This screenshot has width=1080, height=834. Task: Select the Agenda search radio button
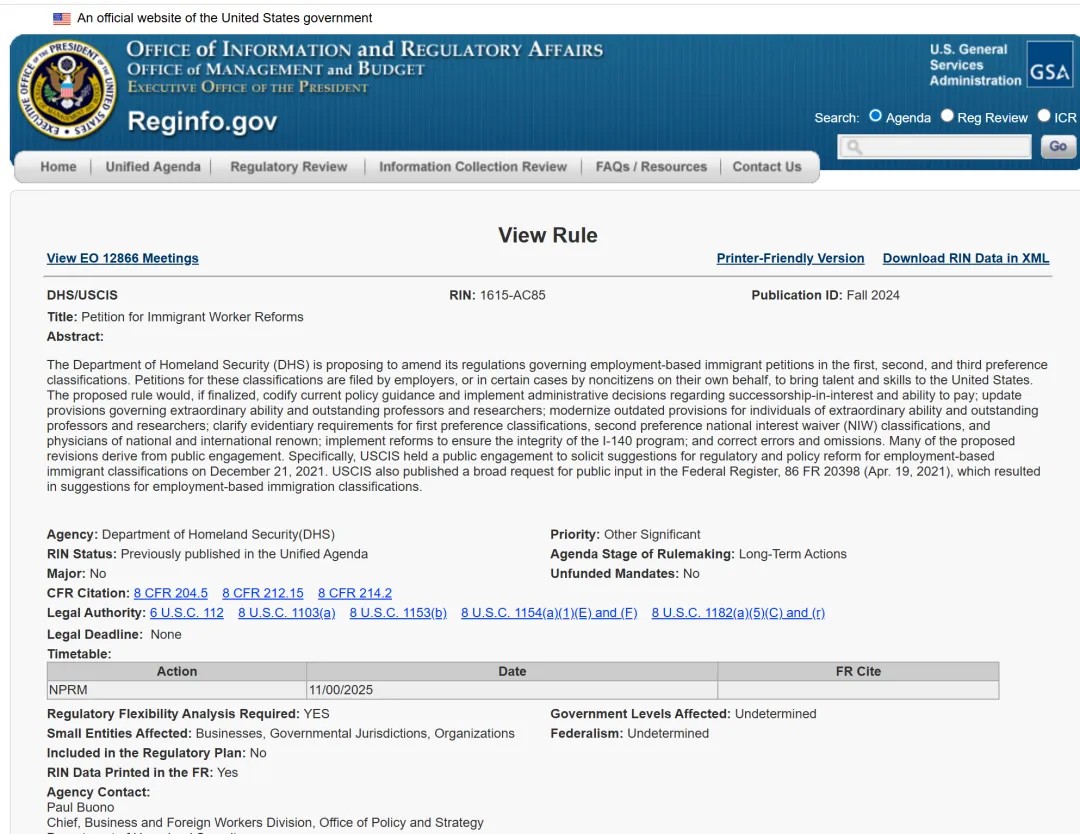pyautogui.click(x=875, y=116)
